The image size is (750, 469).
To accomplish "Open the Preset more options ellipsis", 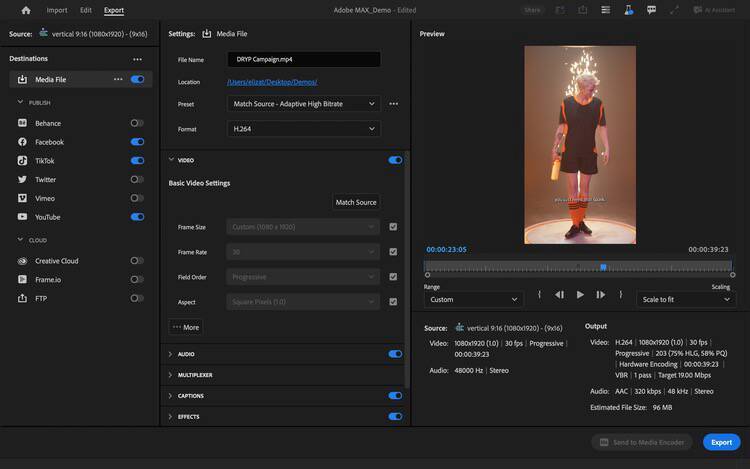I will (394, 104).
